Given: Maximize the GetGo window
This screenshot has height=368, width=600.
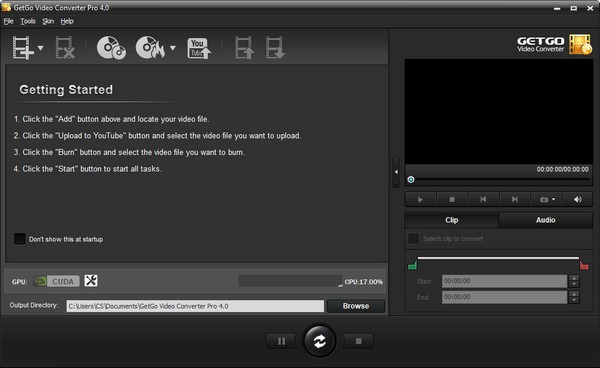Looking at the screenshot, I should (x=574, y=8).
